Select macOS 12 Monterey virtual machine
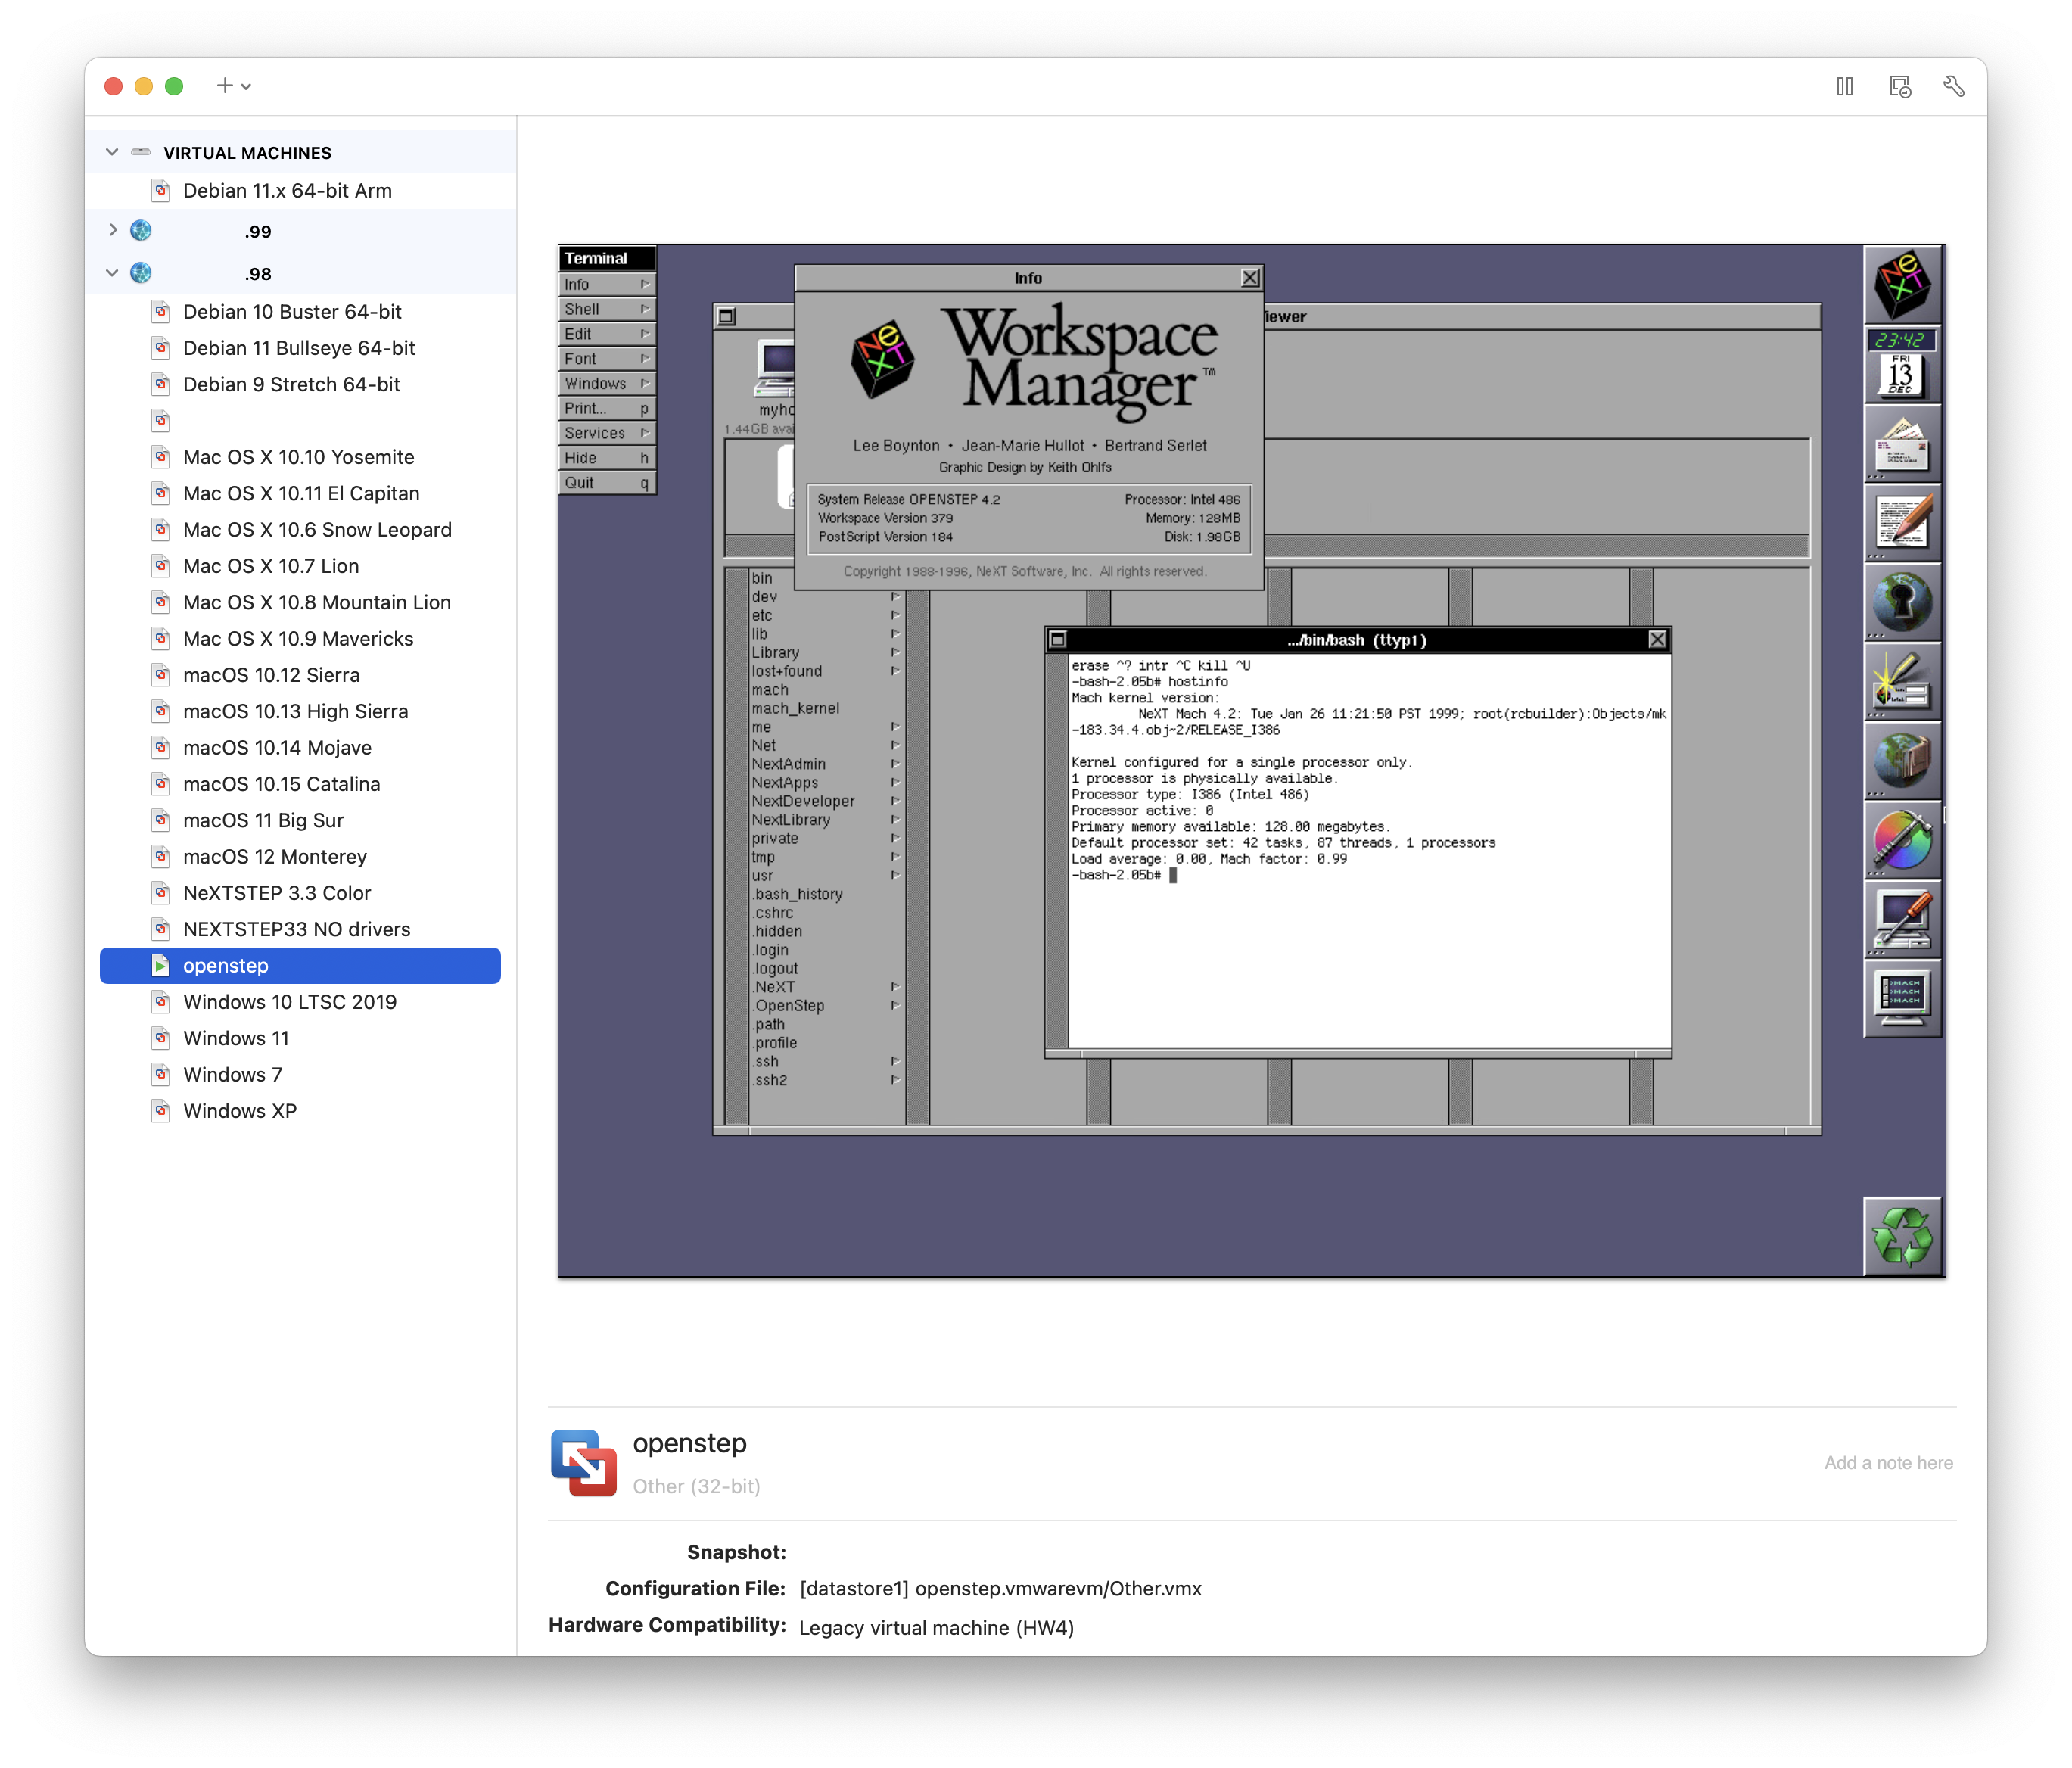The height and width of the screenshot is (1768, 2072). [275, 857]
